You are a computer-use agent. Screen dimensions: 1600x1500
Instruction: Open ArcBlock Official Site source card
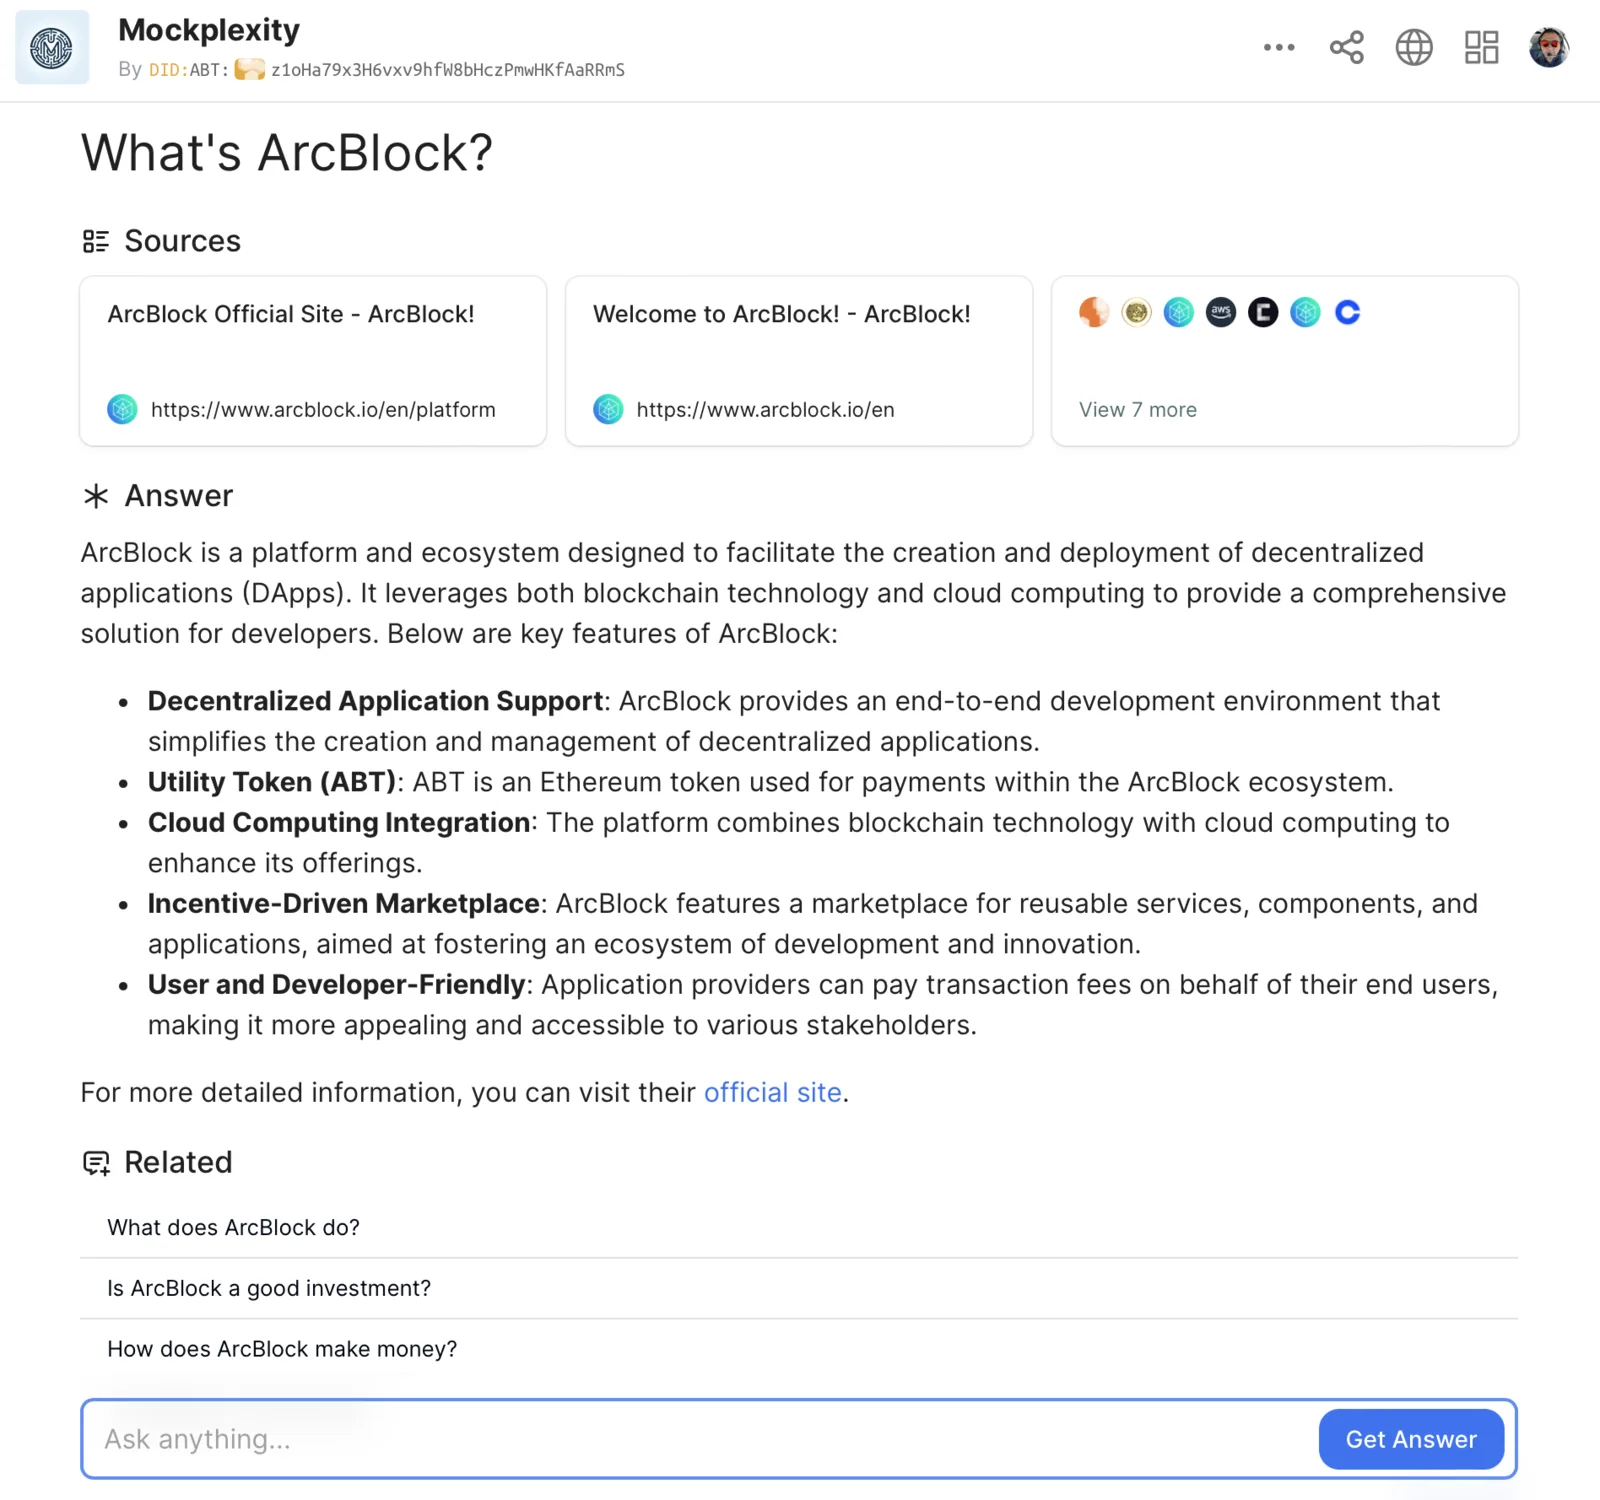[x=313, y=361]
